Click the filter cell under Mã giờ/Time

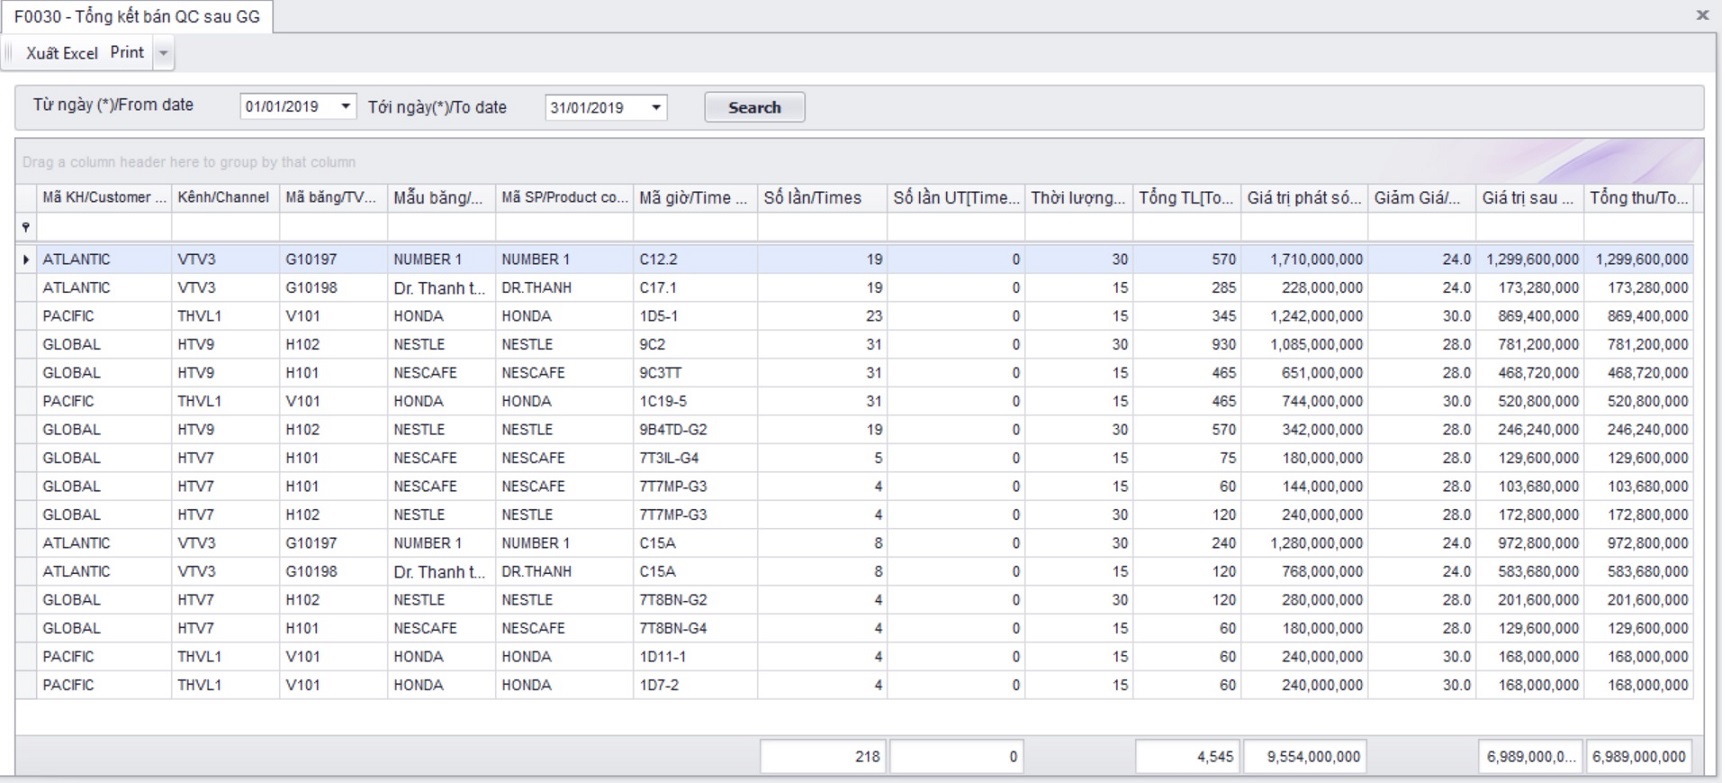tap(695, 228)
